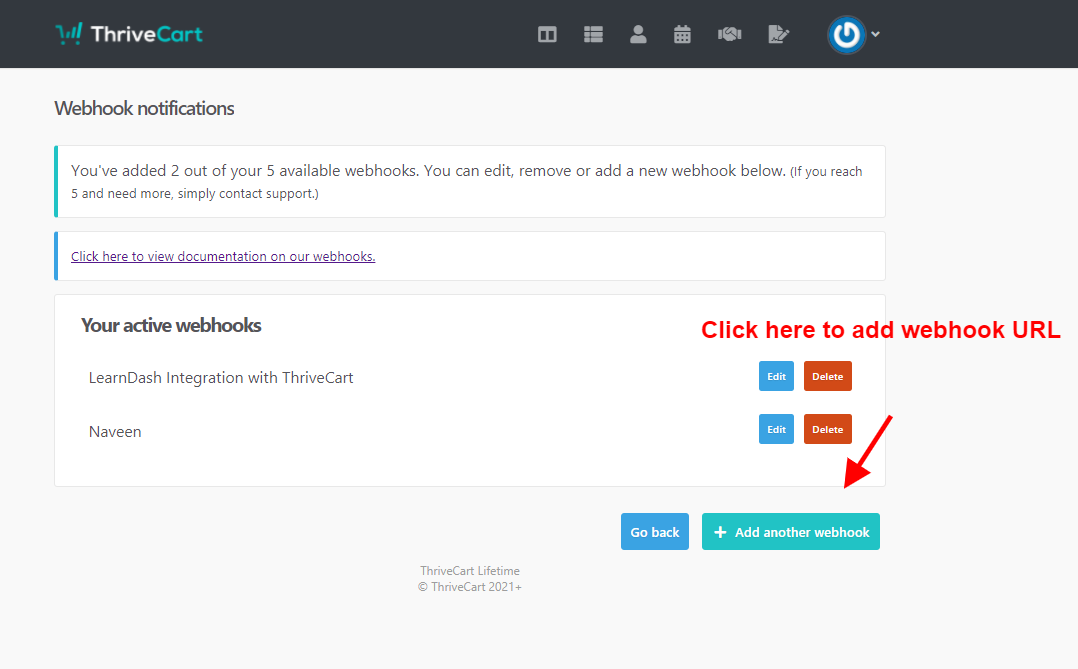Select the Naveen webhook name text
The height and width of the screenshot is (669, 1078).
coord(115,432)
